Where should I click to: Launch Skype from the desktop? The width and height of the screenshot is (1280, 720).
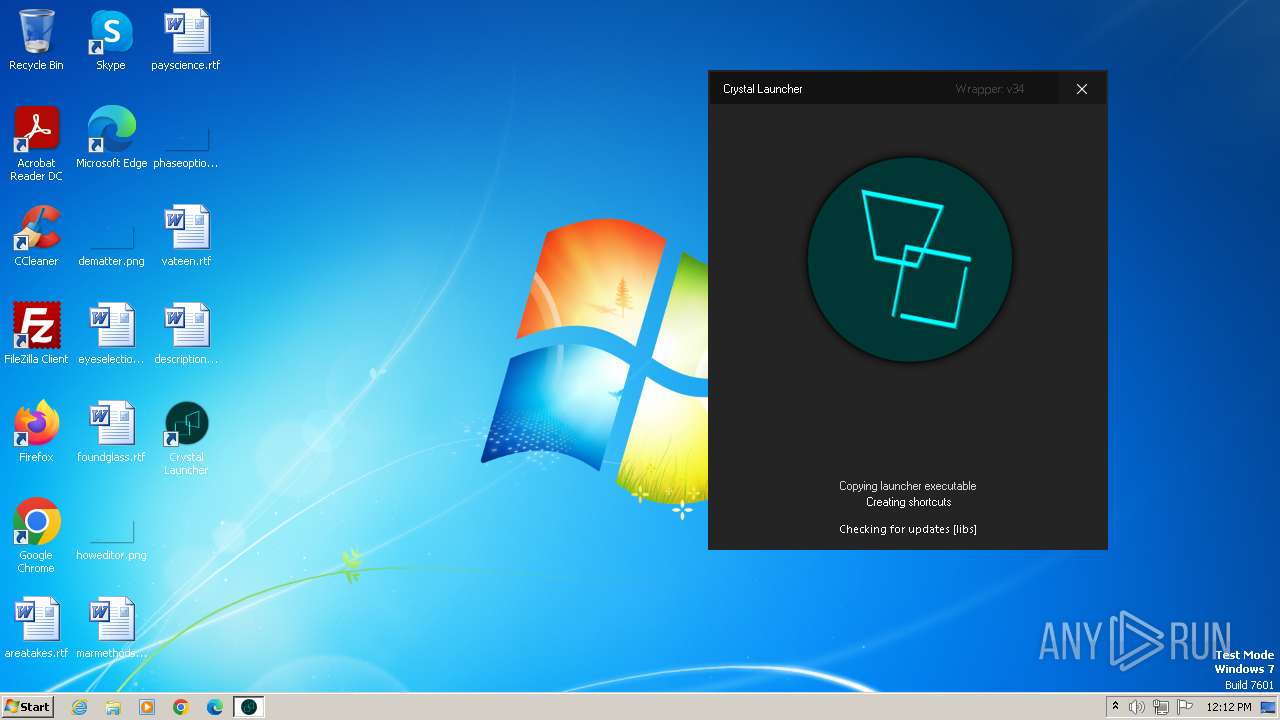click(111, 40)
